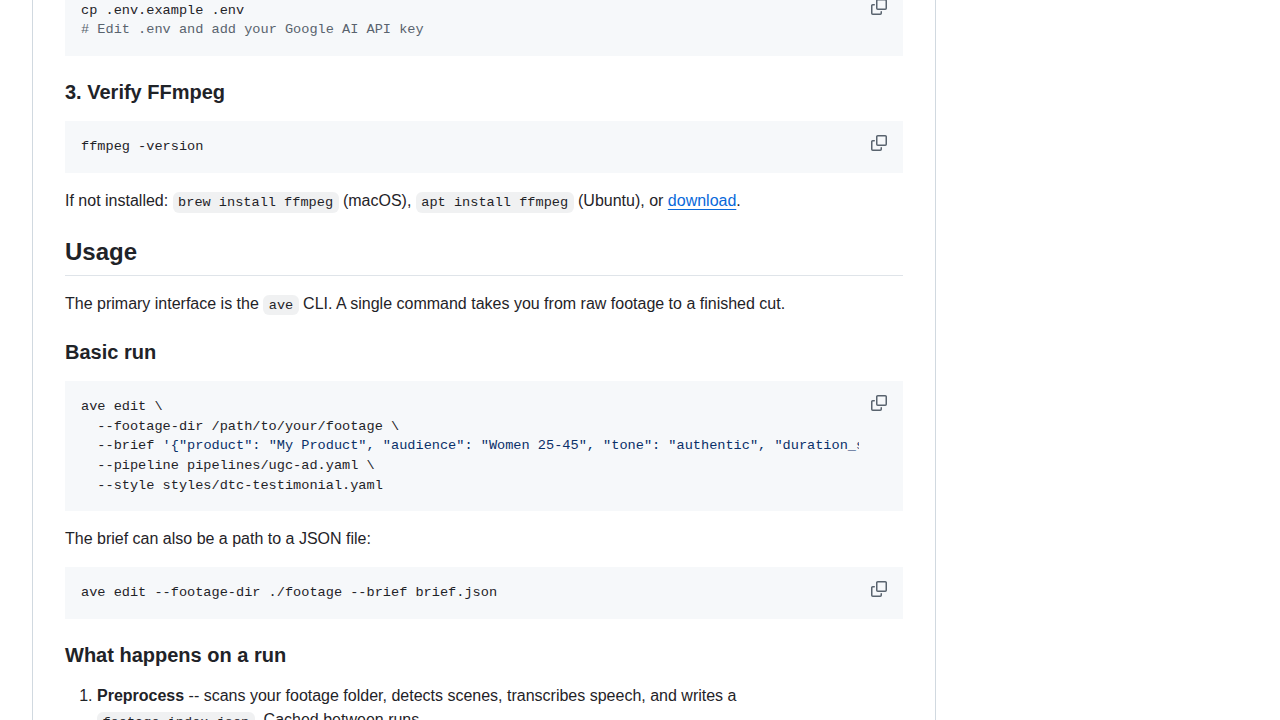Image resolution: width=1280 pixels, height=720 pixels.
Task: Click the "# Edit .env" comment line
Action: click(252, 30)
